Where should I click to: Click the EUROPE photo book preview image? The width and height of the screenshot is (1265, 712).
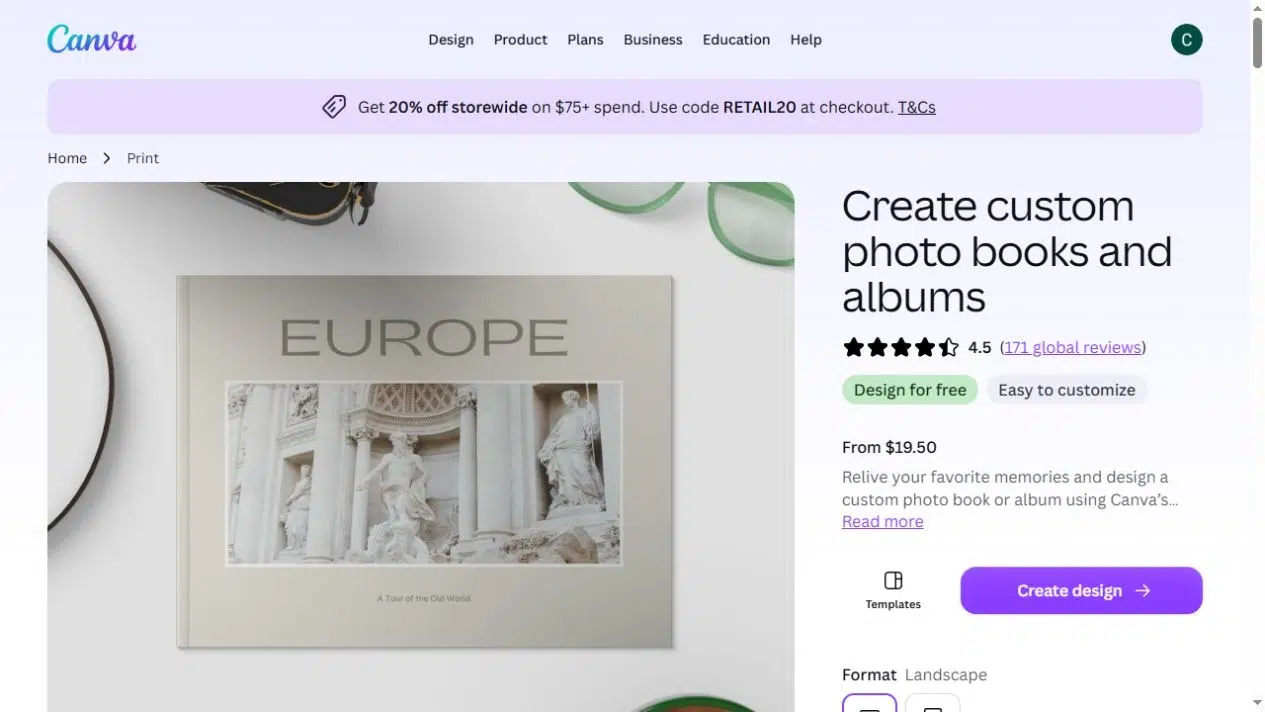(421, 447)
